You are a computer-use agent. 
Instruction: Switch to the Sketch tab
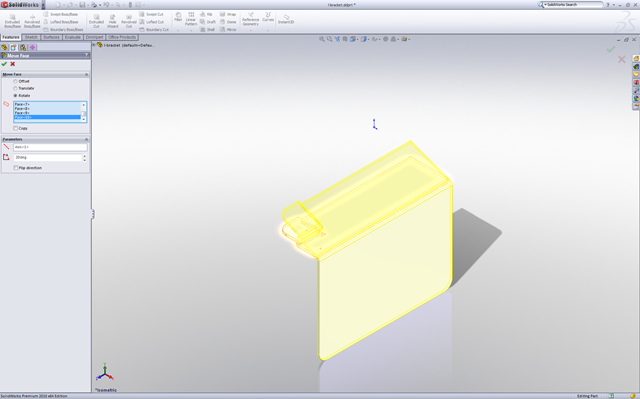click(x=31, y=37)
